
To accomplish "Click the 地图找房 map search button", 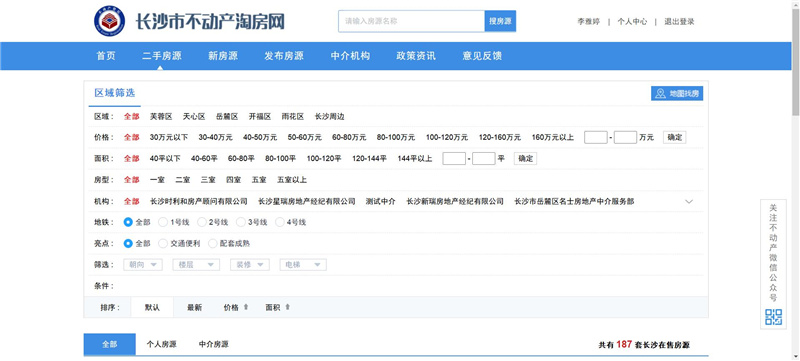I will (677, 94).
